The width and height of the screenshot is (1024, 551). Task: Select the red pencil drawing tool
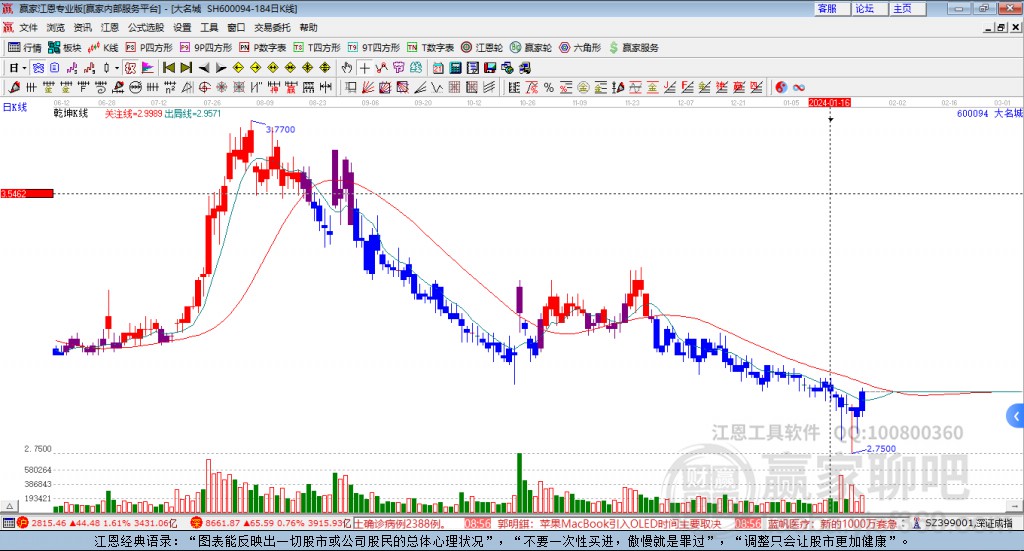(14, 87)
